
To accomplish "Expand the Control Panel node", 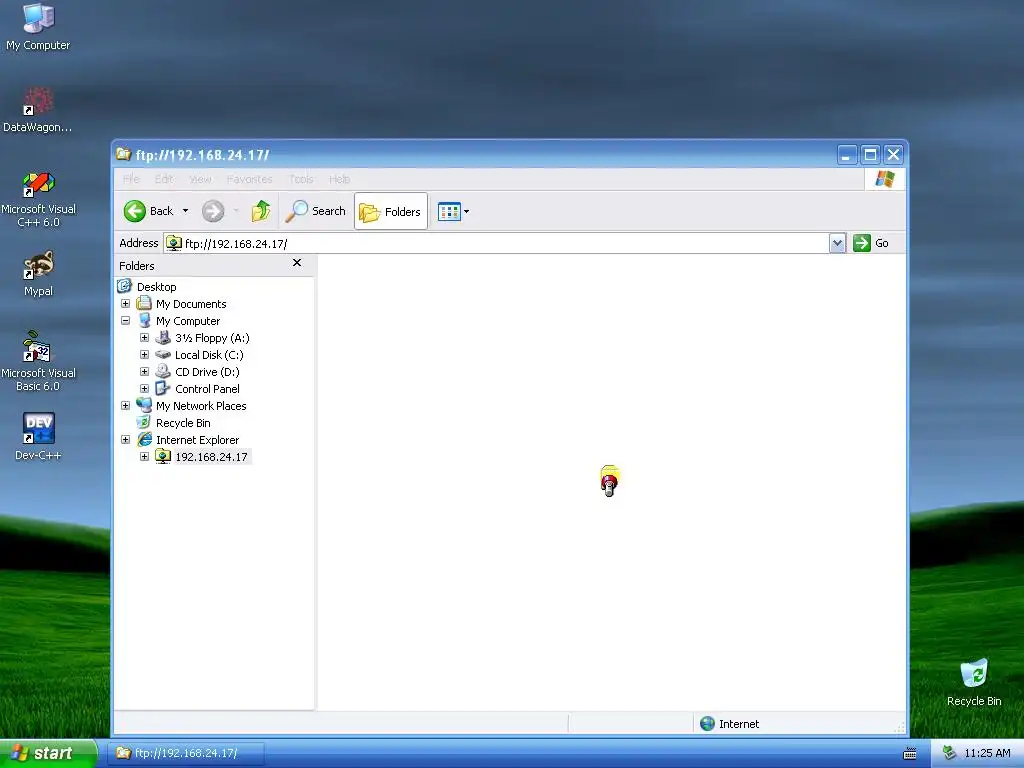I will pos(144,389).
